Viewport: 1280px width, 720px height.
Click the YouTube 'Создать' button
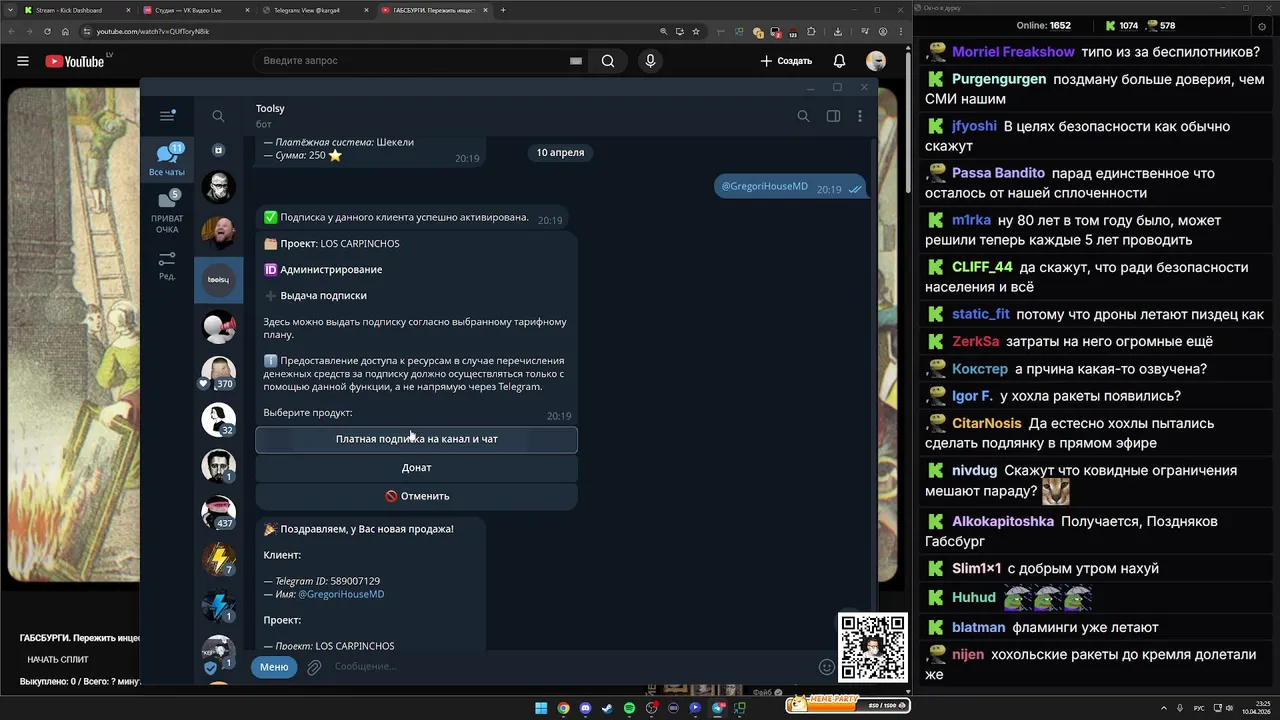pos(786,61)
